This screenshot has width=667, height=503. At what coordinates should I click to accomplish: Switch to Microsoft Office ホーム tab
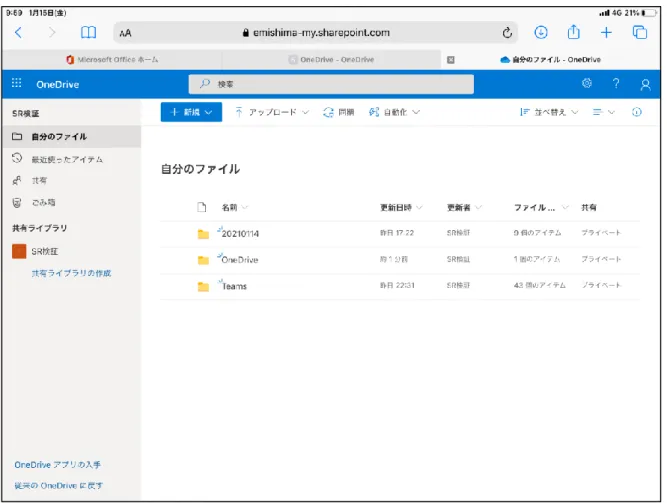click(112, 60)
